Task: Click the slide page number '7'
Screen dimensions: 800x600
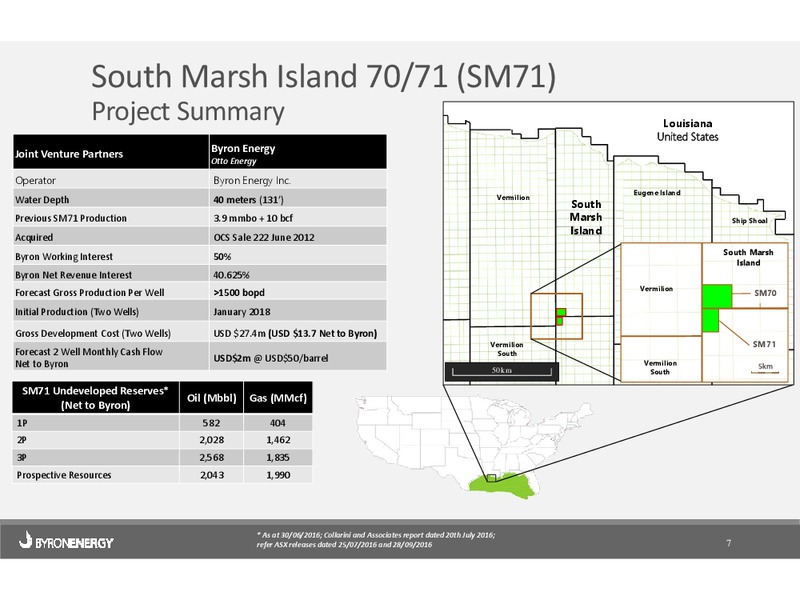Action: click(729, 543)
